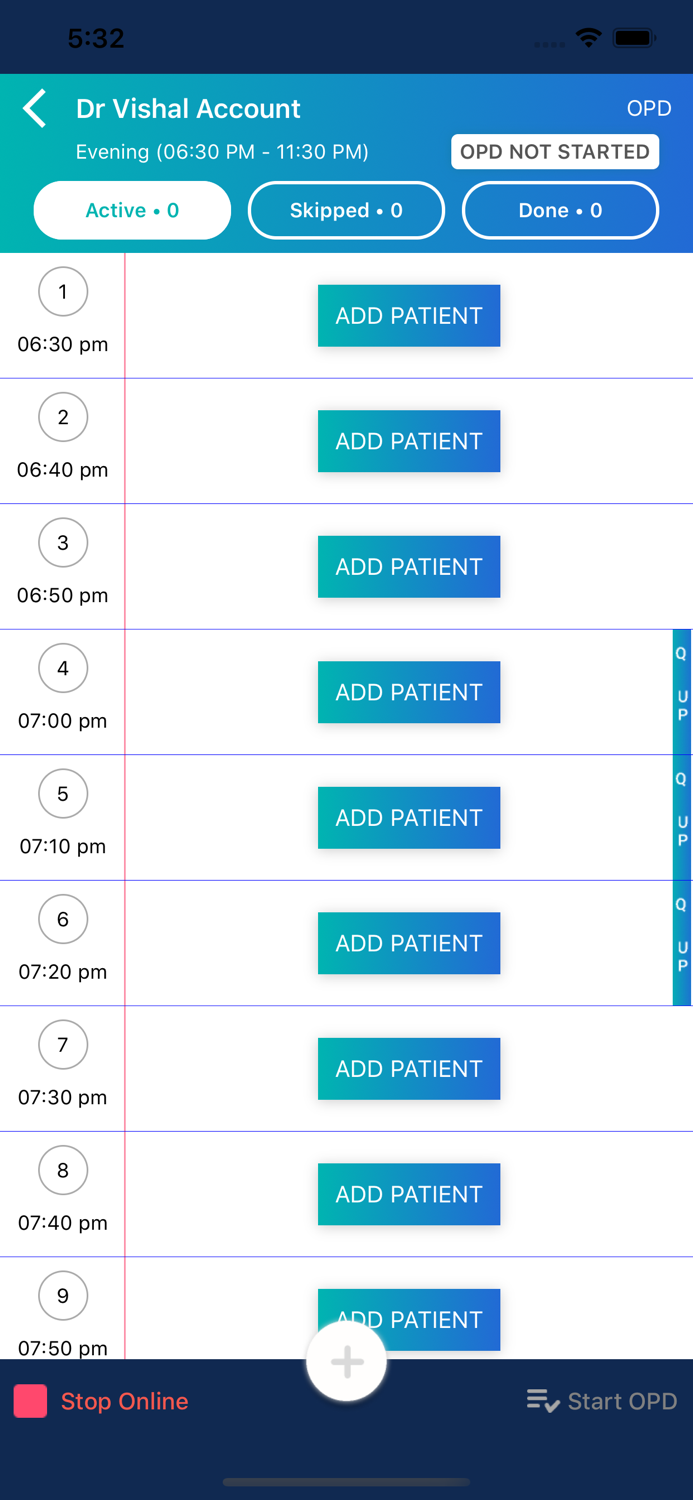
Task: Tap the pink square next to Stop Online
Action: pyautogui.click(x=30, y=1401)
